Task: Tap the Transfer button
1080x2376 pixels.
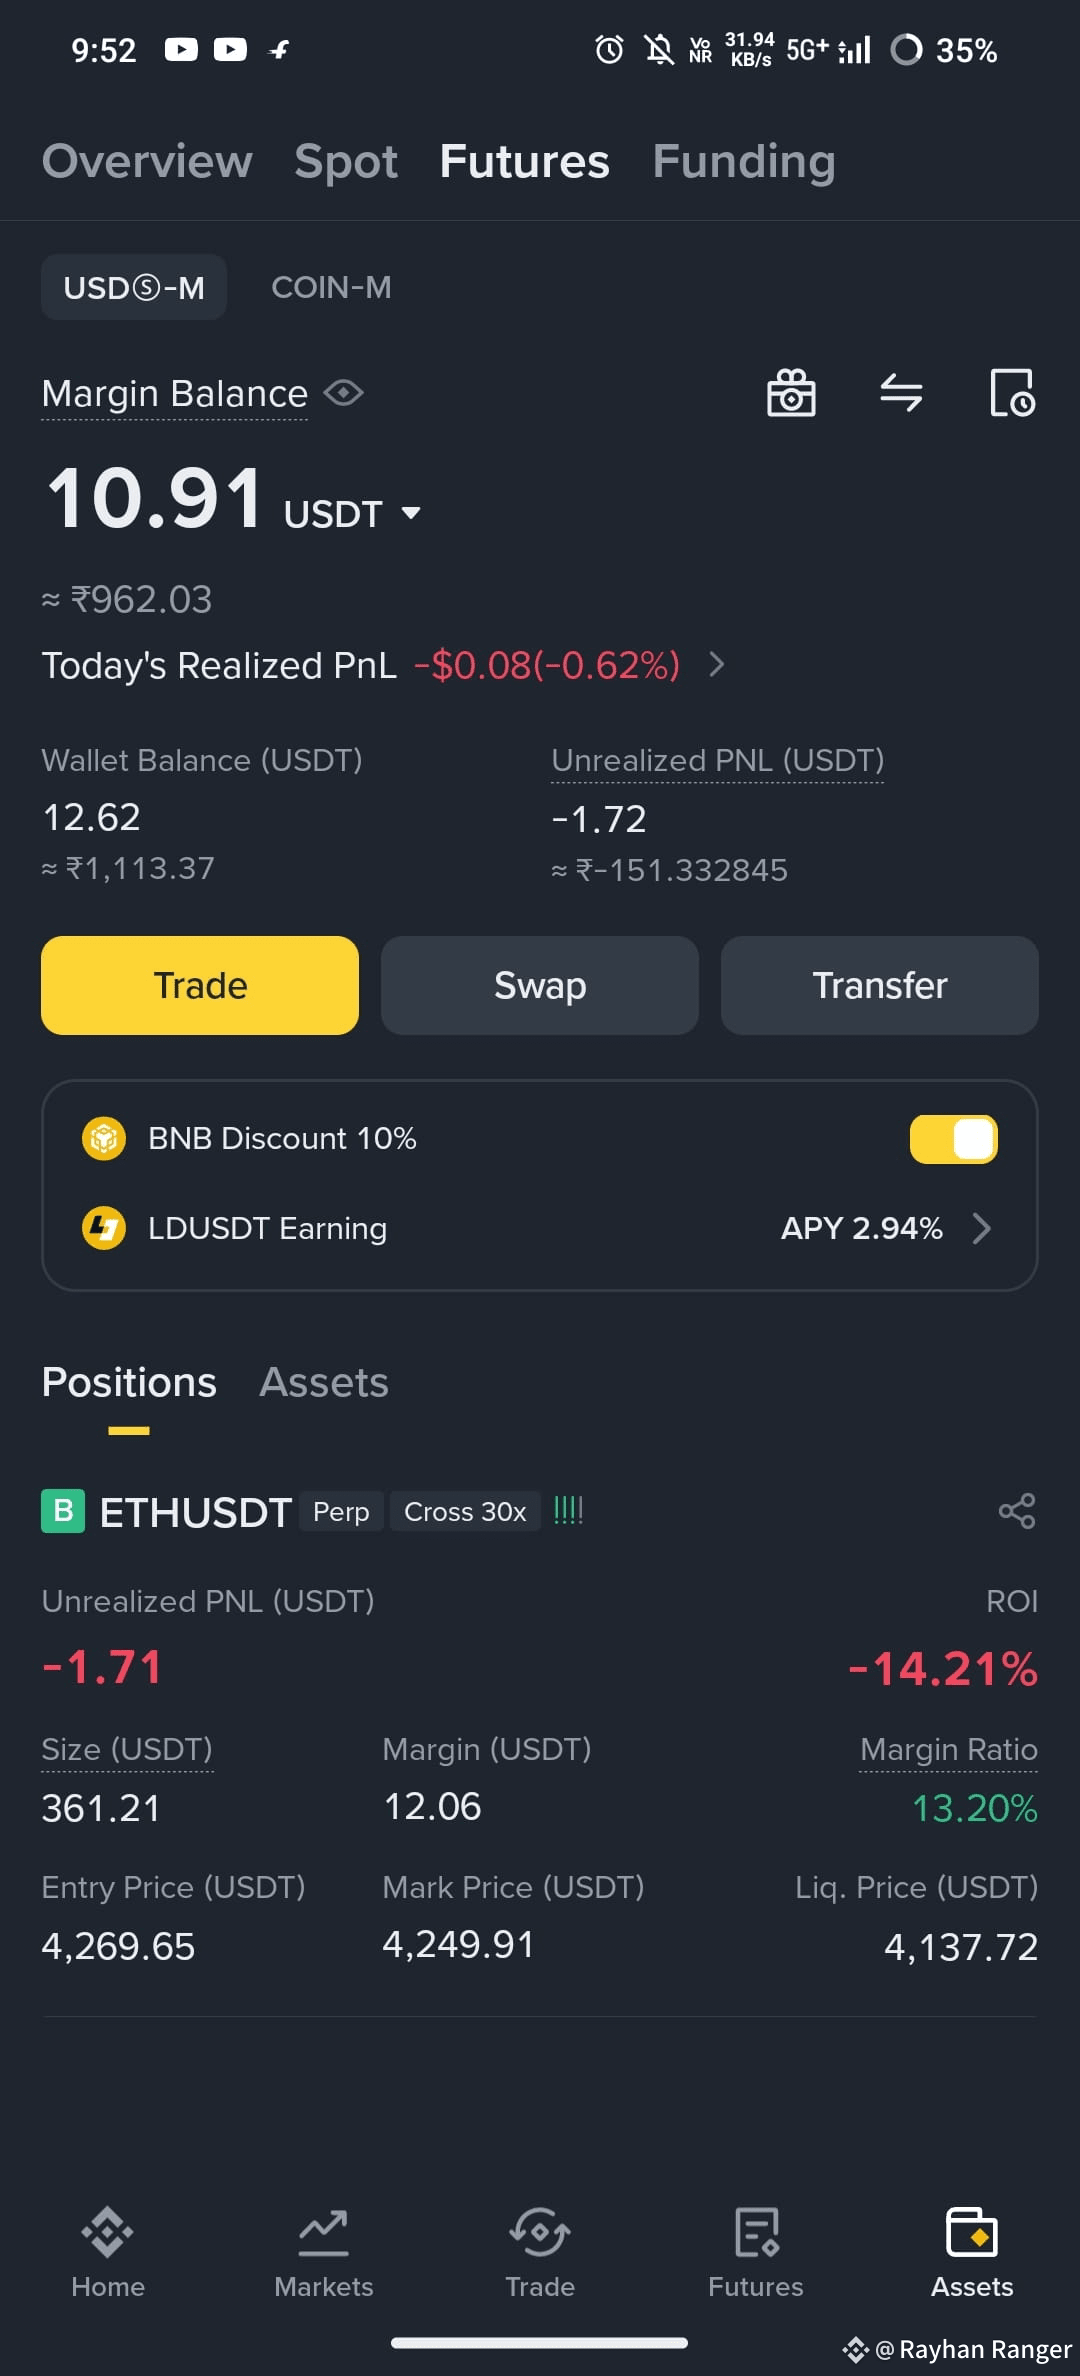Action: point(880,985)
